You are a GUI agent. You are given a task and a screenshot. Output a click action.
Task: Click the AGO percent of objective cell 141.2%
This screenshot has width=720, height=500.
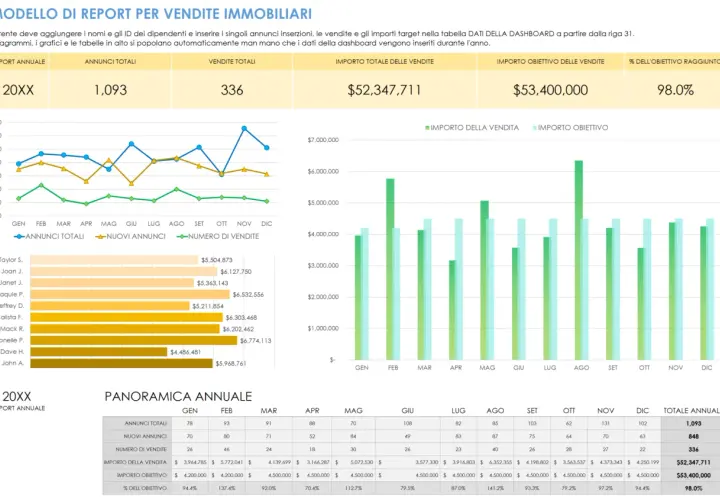495,488
